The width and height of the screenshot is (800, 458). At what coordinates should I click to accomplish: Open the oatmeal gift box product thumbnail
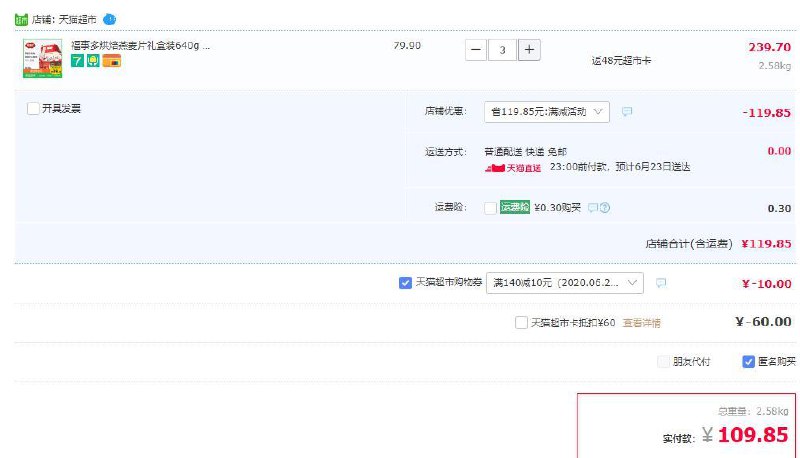tap(42, 59)
